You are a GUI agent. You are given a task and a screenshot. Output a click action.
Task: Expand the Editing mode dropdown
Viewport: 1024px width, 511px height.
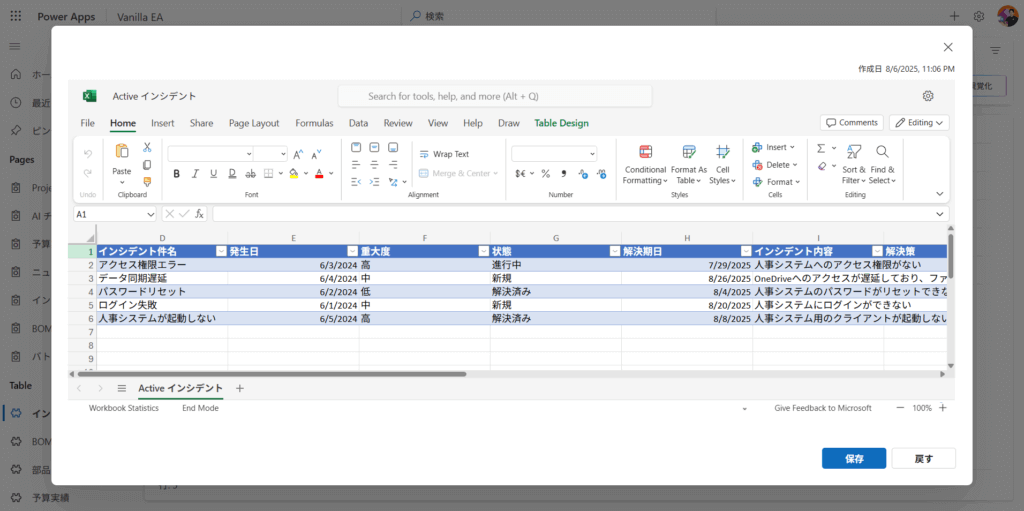coord(919,123)
